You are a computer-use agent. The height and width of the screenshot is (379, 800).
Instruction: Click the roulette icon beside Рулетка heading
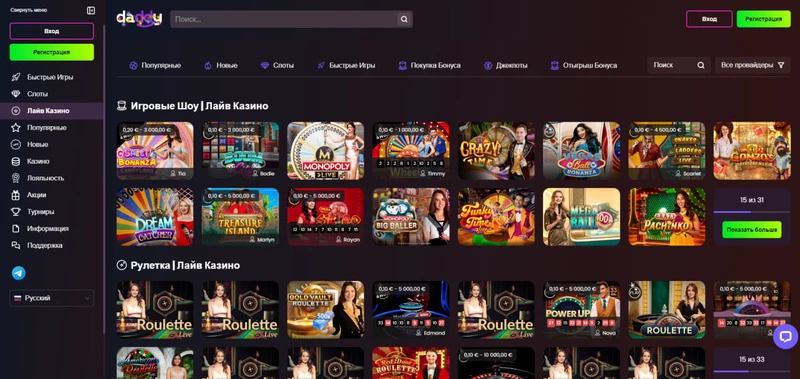pos(121,265)
